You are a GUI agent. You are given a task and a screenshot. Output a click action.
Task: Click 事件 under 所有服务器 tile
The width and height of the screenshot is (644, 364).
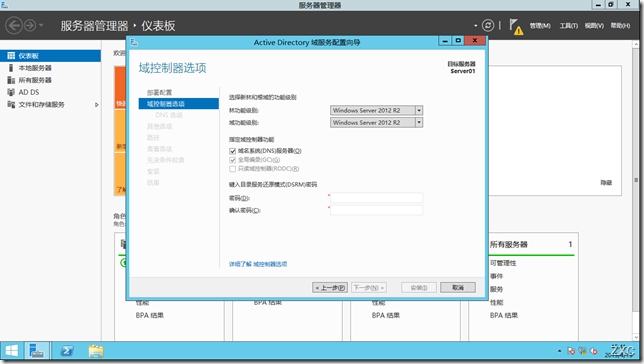pos(496,276)
